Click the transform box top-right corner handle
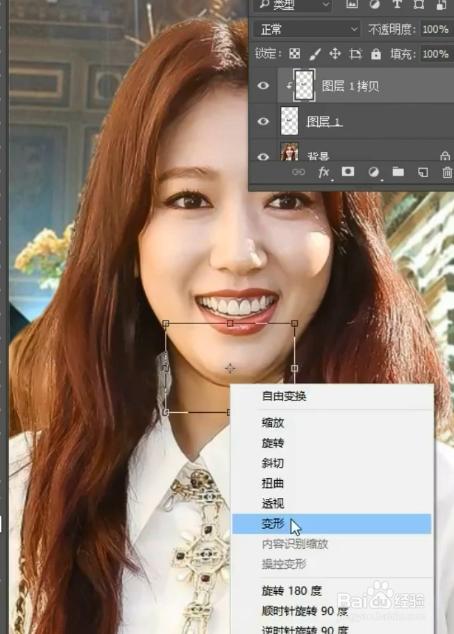This screenshot has width=454, height=634. tap(294, 323)
